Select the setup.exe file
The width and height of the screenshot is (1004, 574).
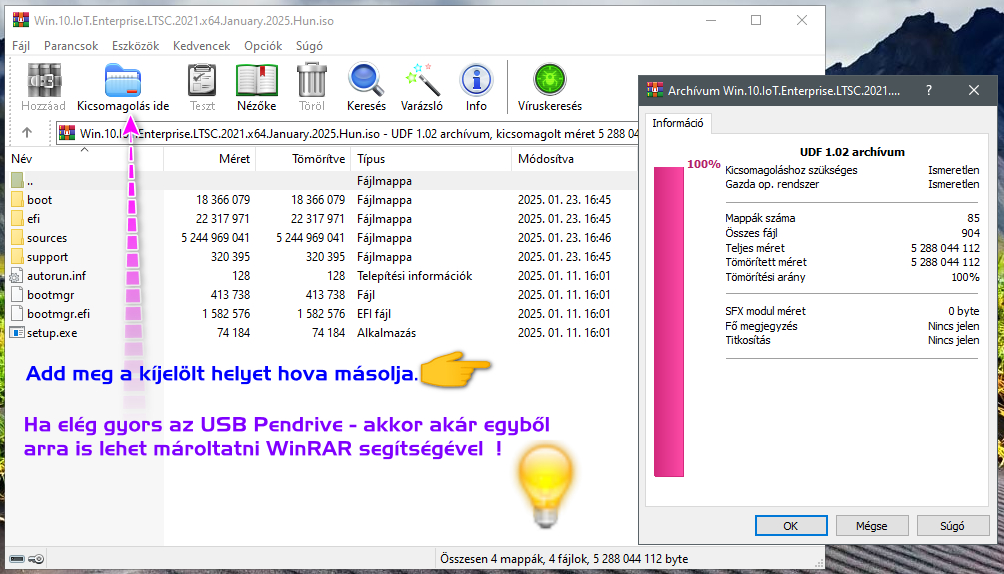(52, 333)
